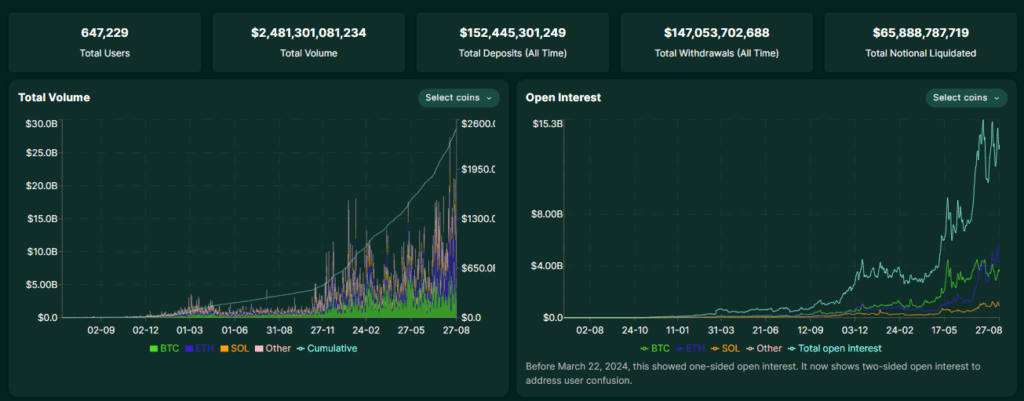Click the open interest footnote about March 22, 2024
The width and height of the screenshot is (1024, 401).
752,373
